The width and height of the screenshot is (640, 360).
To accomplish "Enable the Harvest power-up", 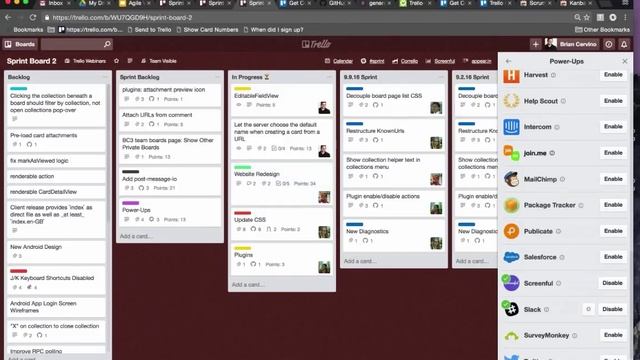I will click(613, 75).
